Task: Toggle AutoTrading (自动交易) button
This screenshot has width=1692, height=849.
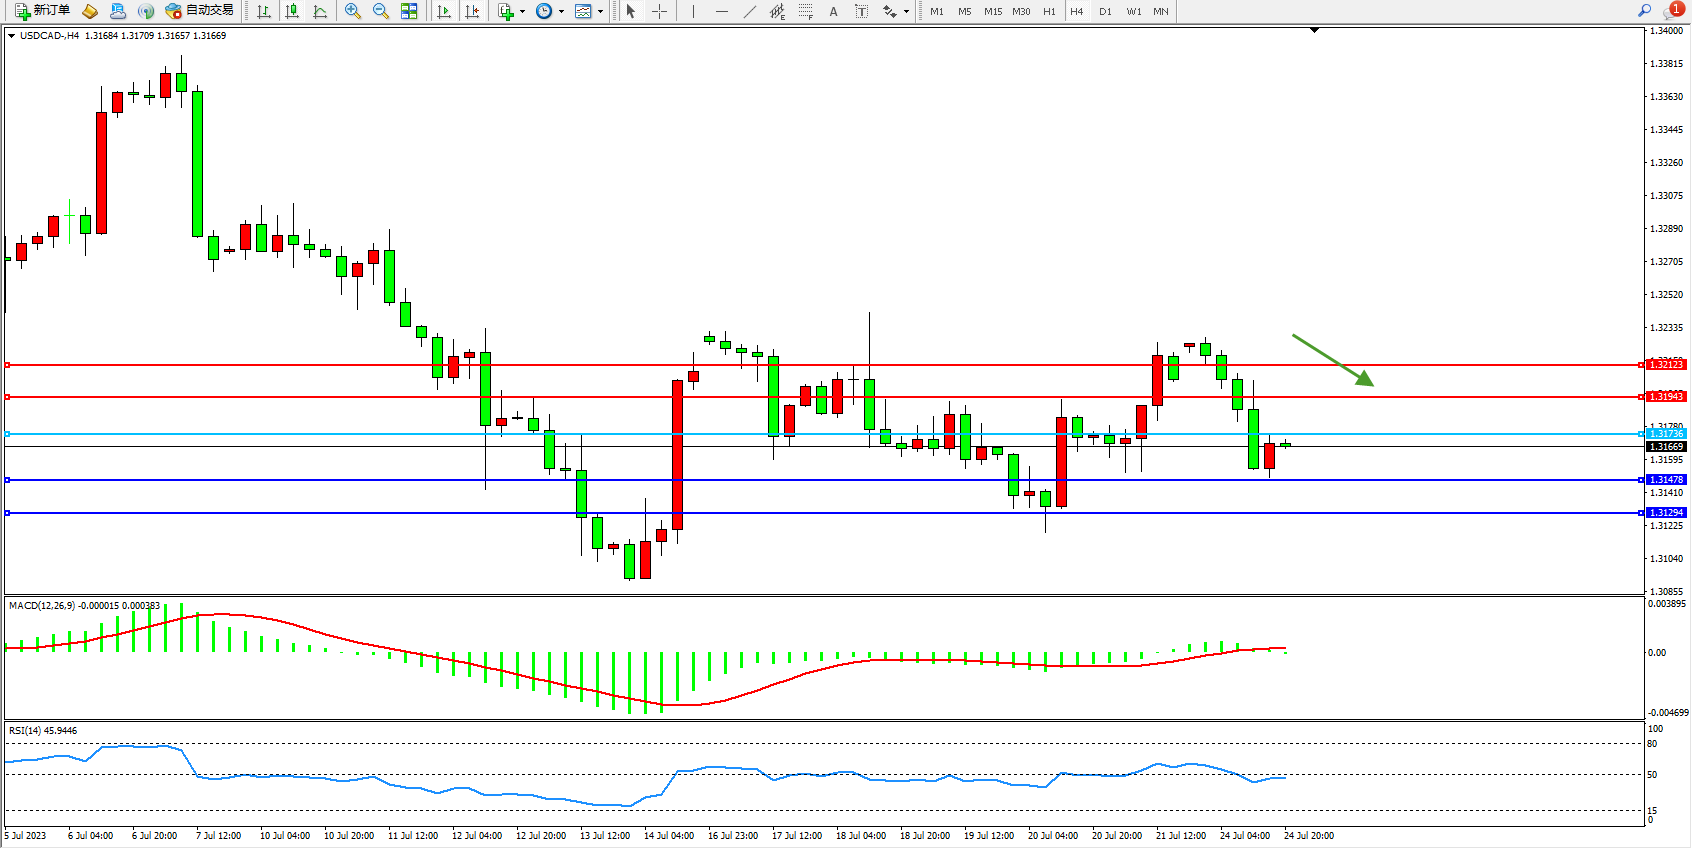Action: (x=199, y=11)
